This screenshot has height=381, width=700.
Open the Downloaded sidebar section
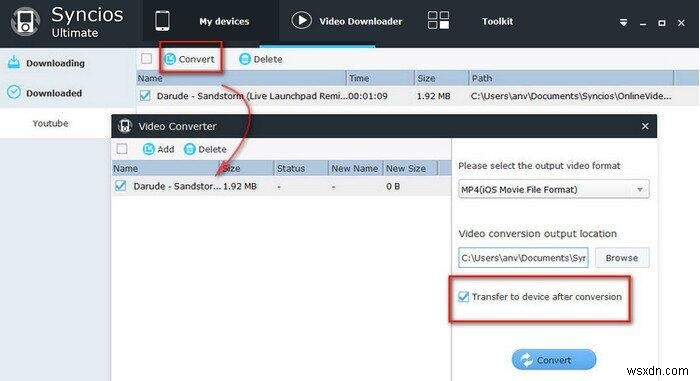coord(54,93)
